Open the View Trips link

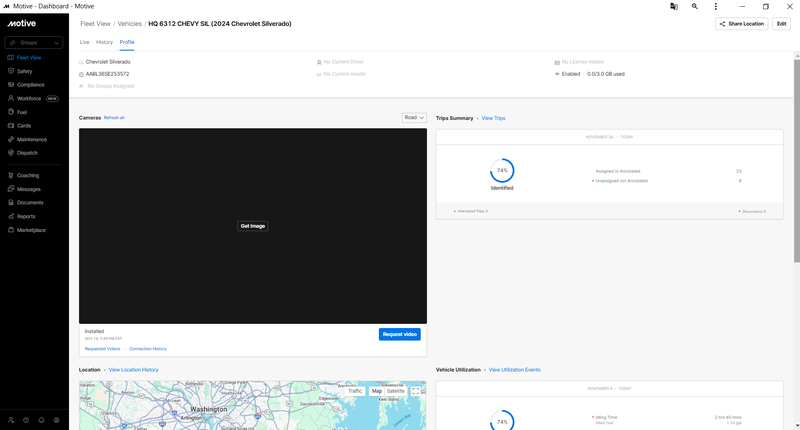(493, 118)
